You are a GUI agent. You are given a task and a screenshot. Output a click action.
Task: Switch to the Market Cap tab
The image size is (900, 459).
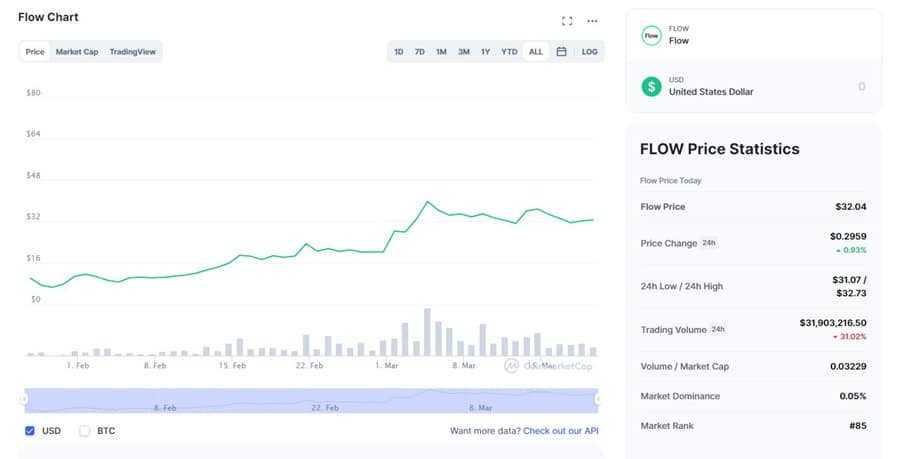pos(77,51)
